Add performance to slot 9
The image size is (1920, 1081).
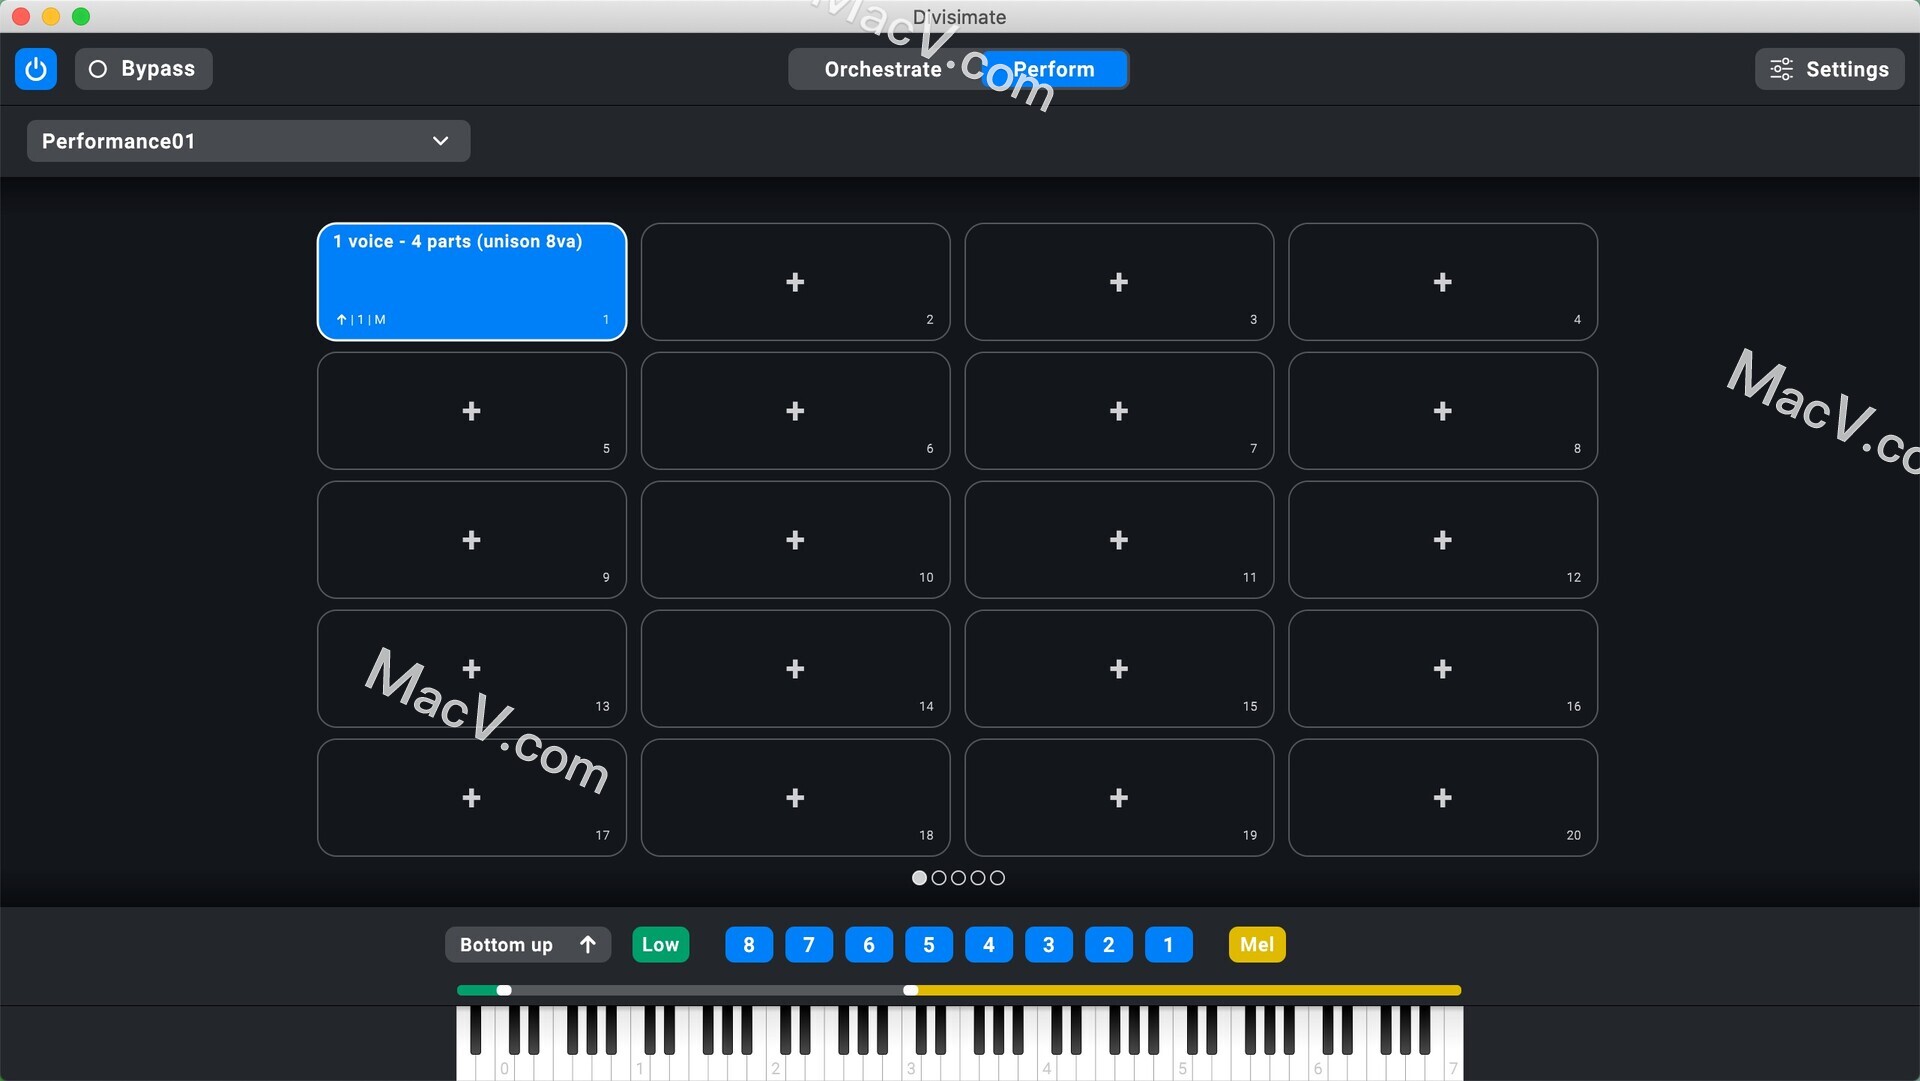[471, 538]
